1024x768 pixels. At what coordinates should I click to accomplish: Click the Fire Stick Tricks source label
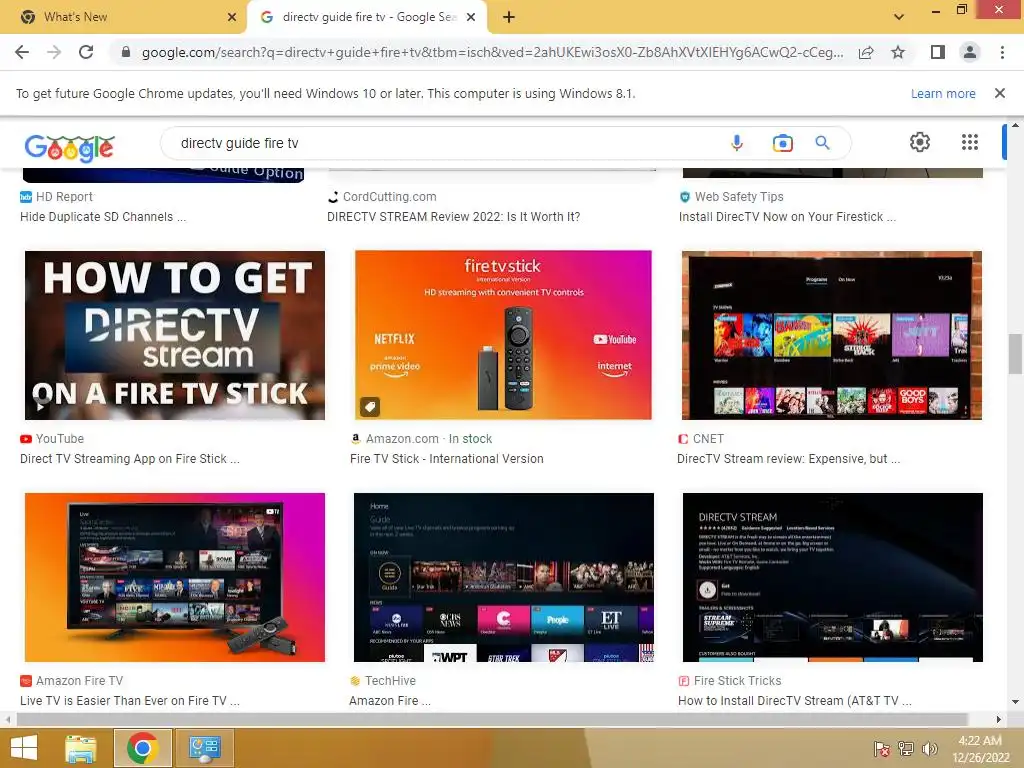pyautogui.click(x=737, y=680)
